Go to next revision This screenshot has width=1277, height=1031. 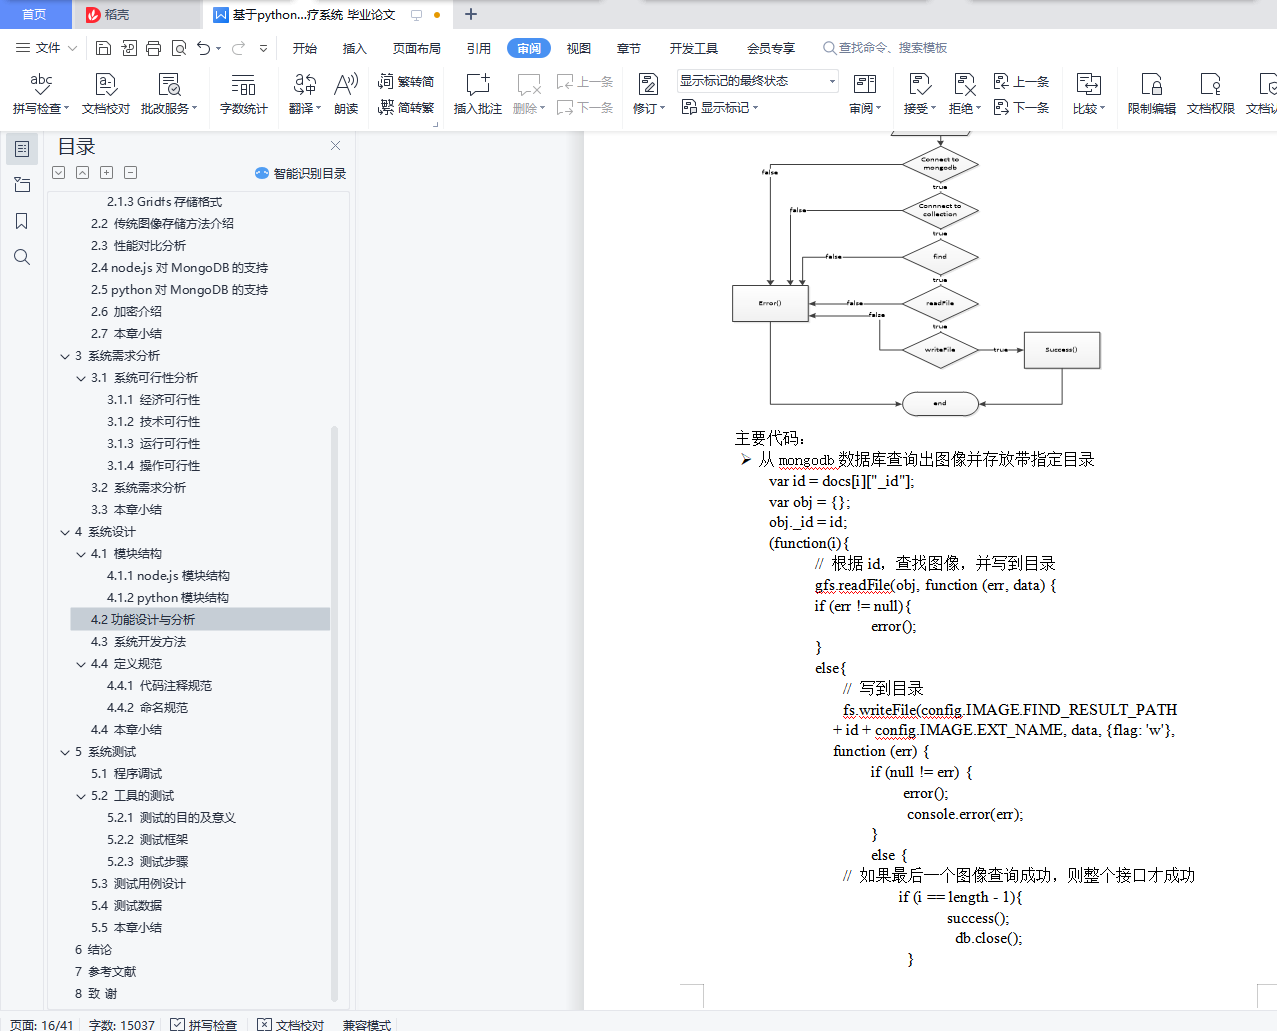(x=1021, y=107)
